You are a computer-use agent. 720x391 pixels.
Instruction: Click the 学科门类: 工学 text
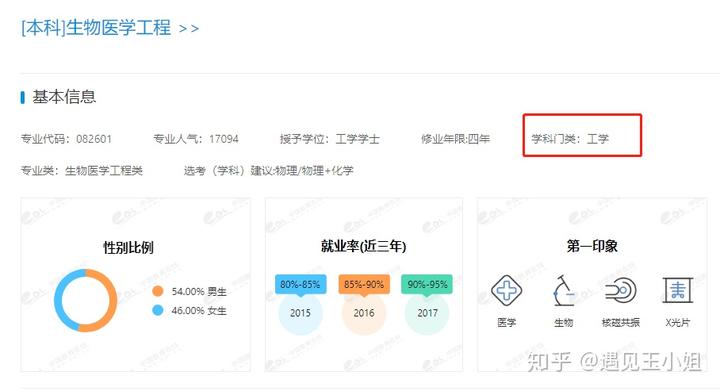click(570, 139)
